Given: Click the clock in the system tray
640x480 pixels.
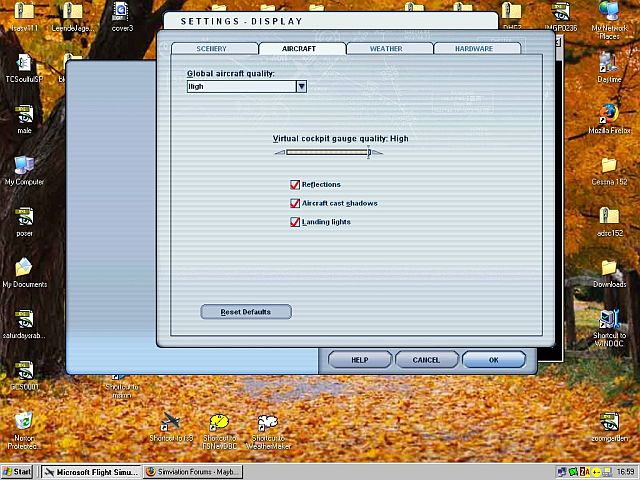Looking at the screenshot, I should point(625,472).
